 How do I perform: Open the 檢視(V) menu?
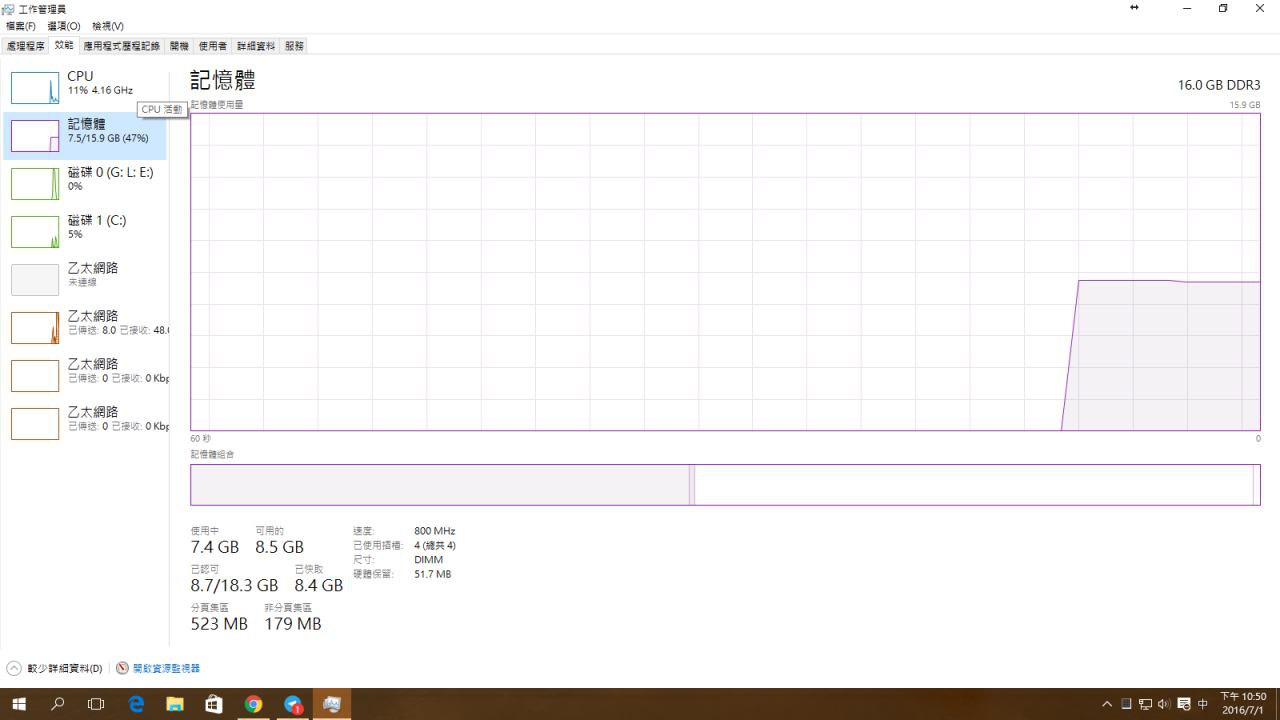click(x=108, y=26)
